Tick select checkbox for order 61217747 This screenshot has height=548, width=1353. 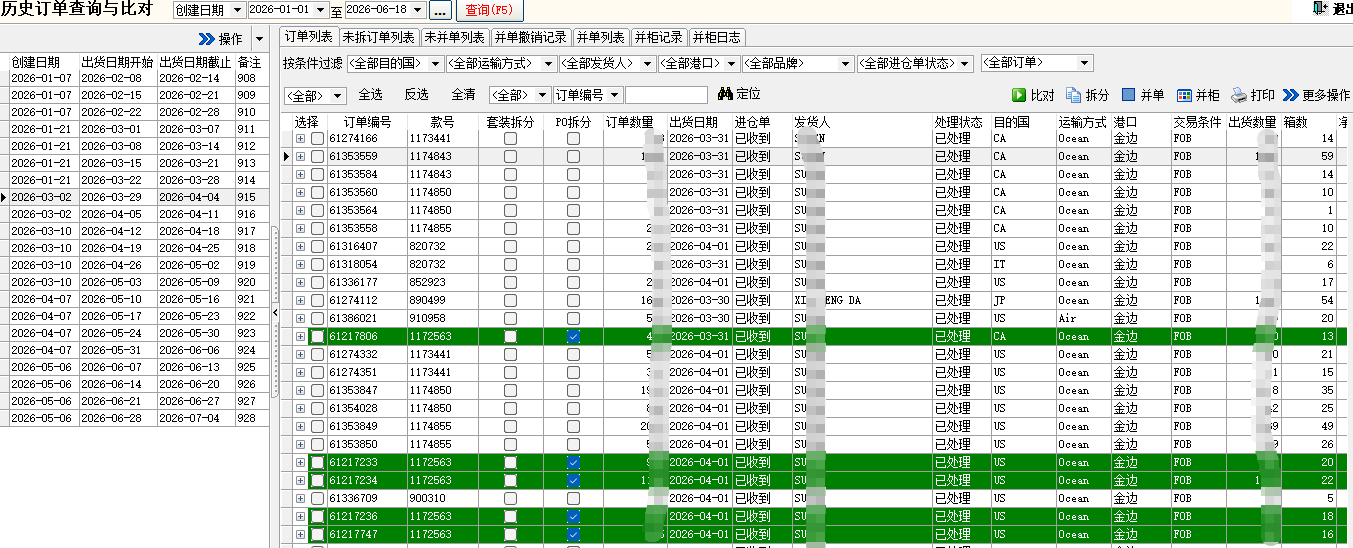[x=317, y=535]
